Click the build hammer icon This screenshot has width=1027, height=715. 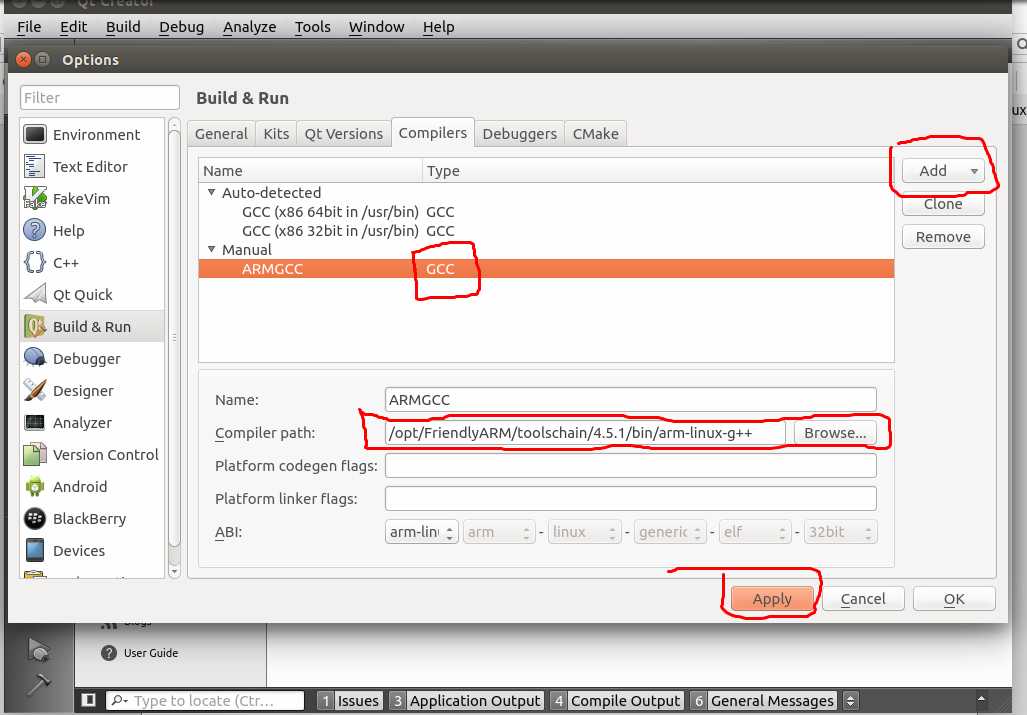(x=38, y=683)
